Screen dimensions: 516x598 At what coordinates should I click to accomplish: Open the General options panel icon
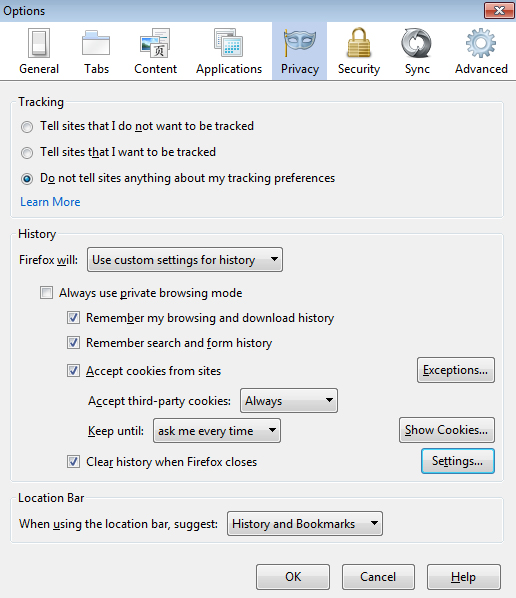[39, 43]
